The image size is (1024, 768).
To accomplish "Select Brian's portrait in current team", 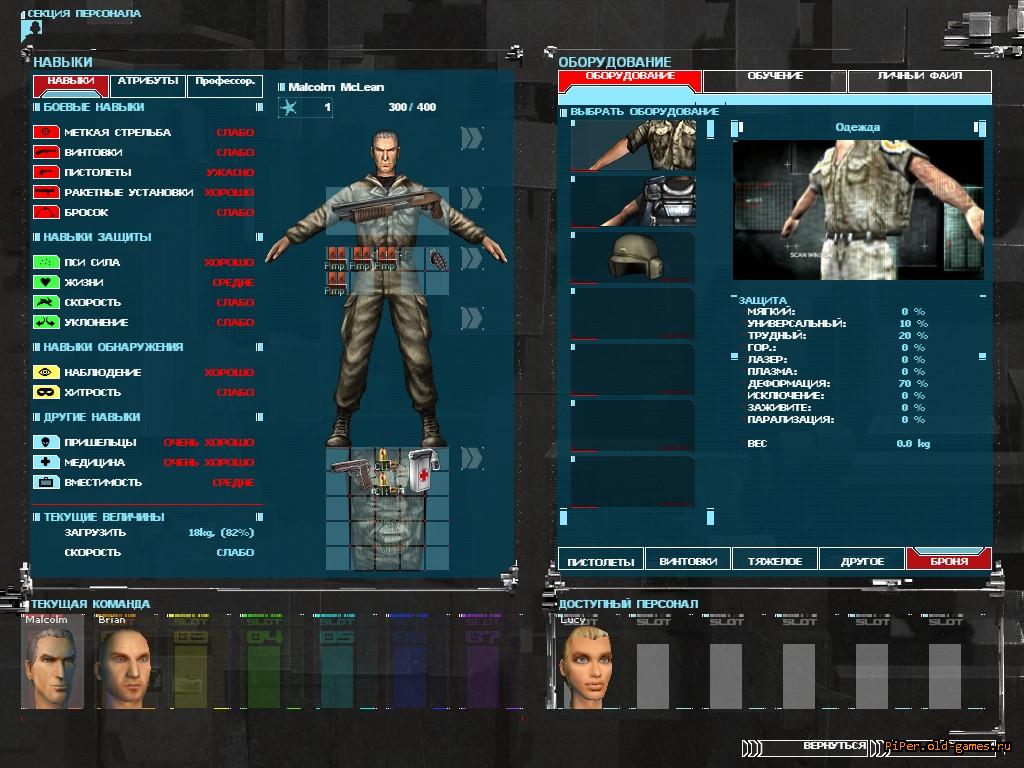I will [126, 668].
